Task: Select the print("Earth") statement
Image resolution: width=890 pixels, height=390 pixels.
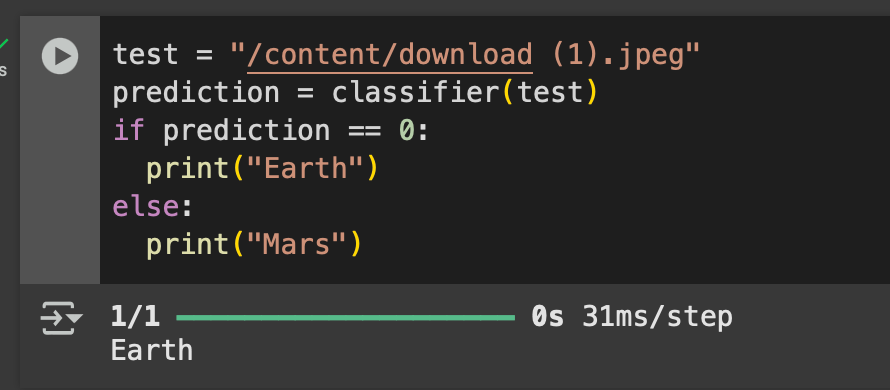Action: click(x=262, y=169)
